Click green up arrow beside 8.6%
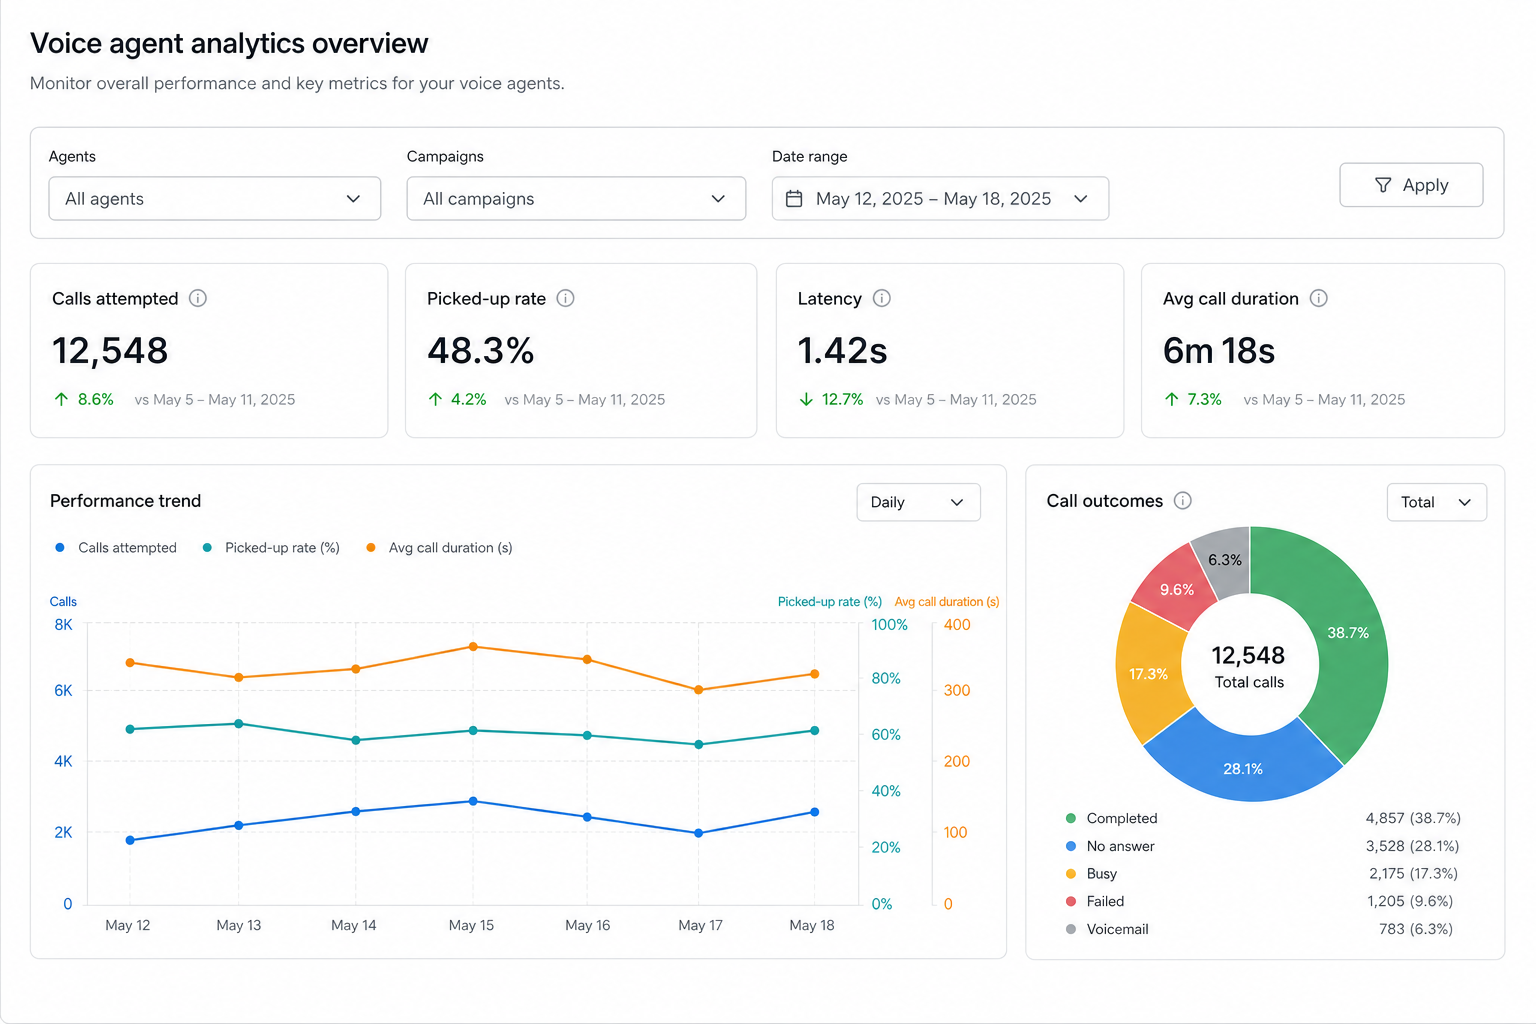Image resolution: width=1536 pixels, height=1024 pixels. coord(61,399)
